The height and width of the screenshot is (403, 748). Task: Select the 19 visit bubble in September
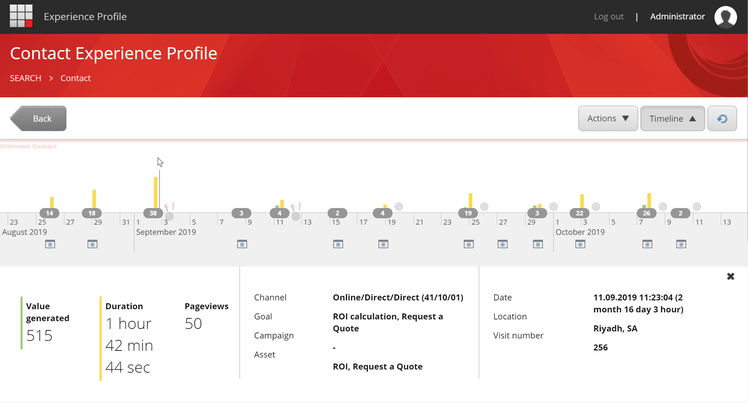pos(468,213)
